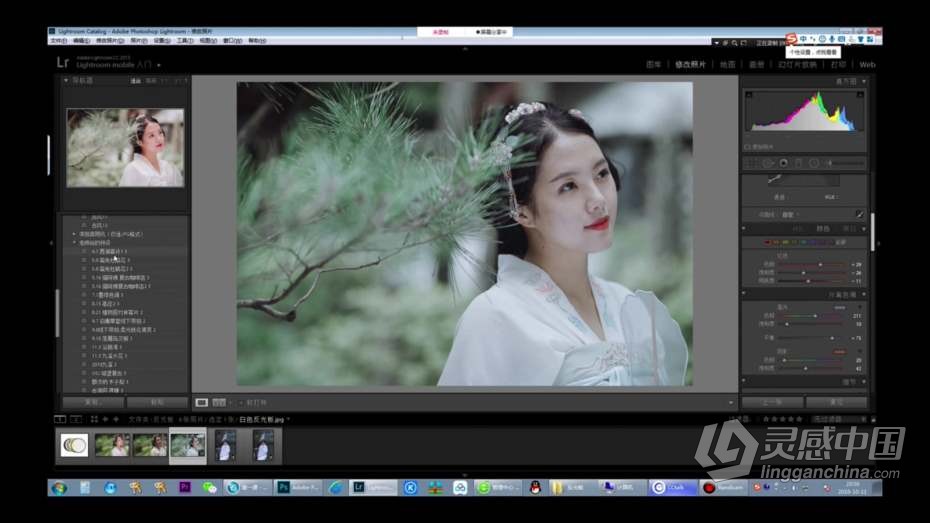This screenshot has width=930, height=523.
Task: Toggle the filmstrip filter switch
Action: coord(873,419)
